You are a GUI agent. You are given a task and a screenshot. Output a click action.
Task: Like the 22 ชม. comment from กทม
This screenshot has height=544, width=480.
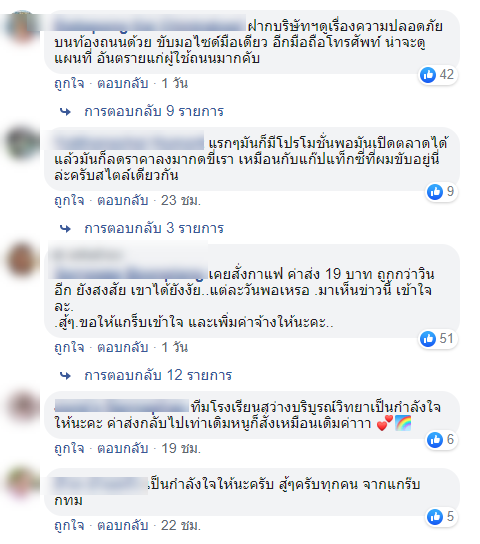tap(69, 526)
